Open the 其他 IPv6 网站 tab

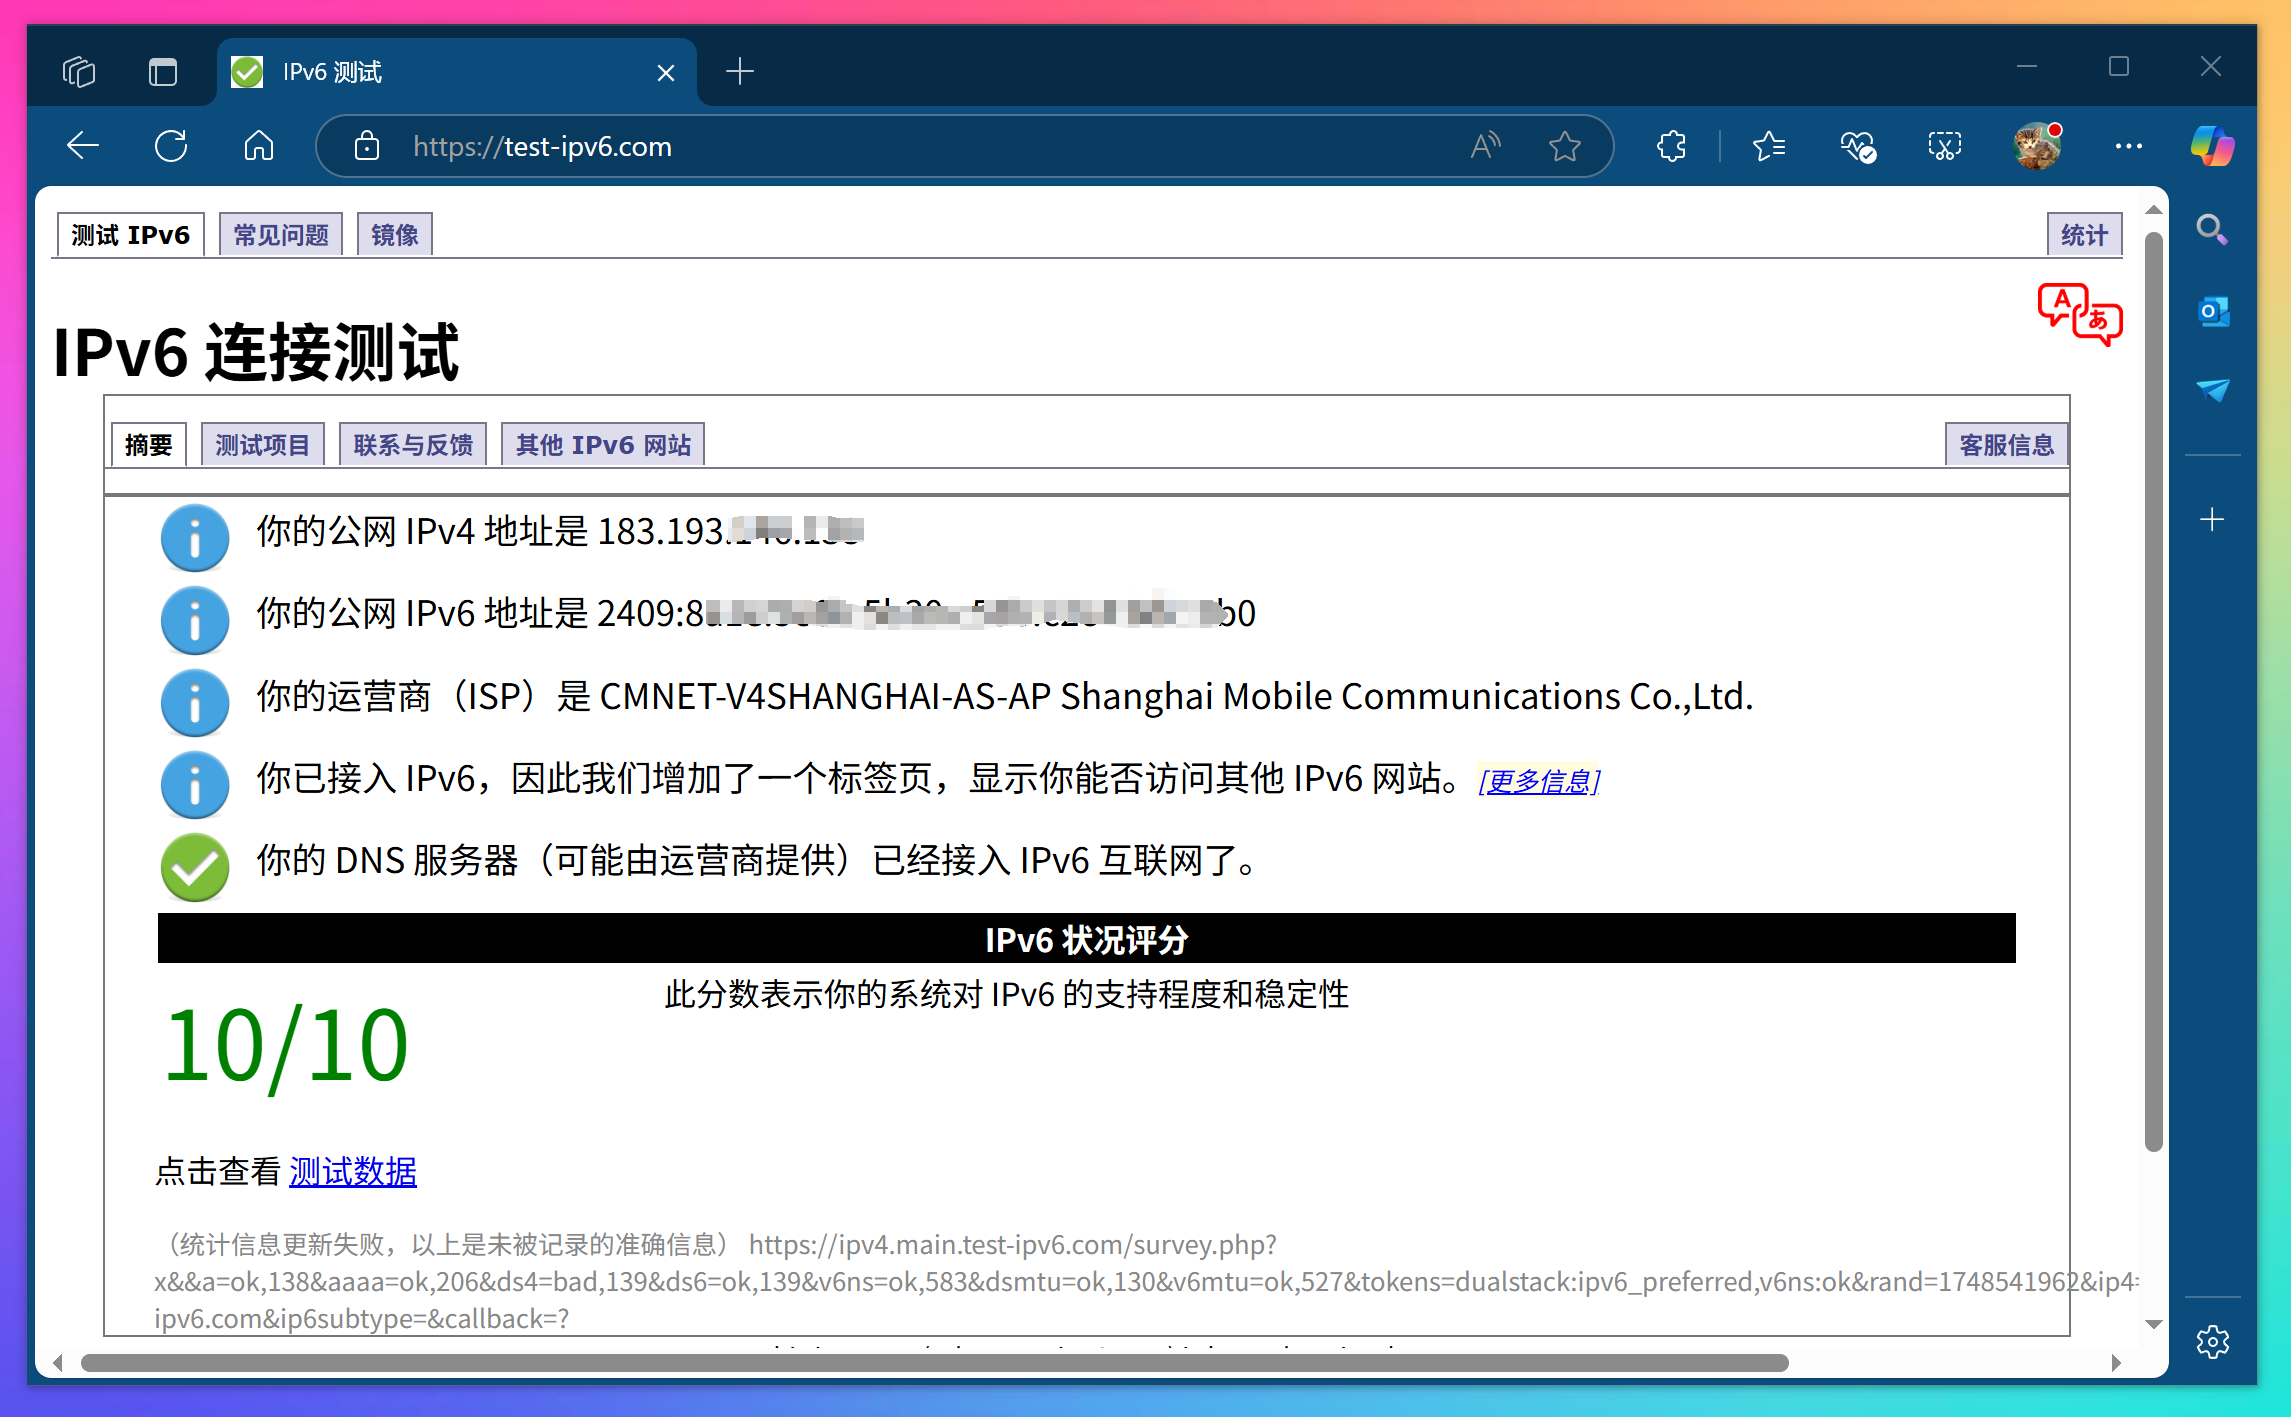click(602, 444)
